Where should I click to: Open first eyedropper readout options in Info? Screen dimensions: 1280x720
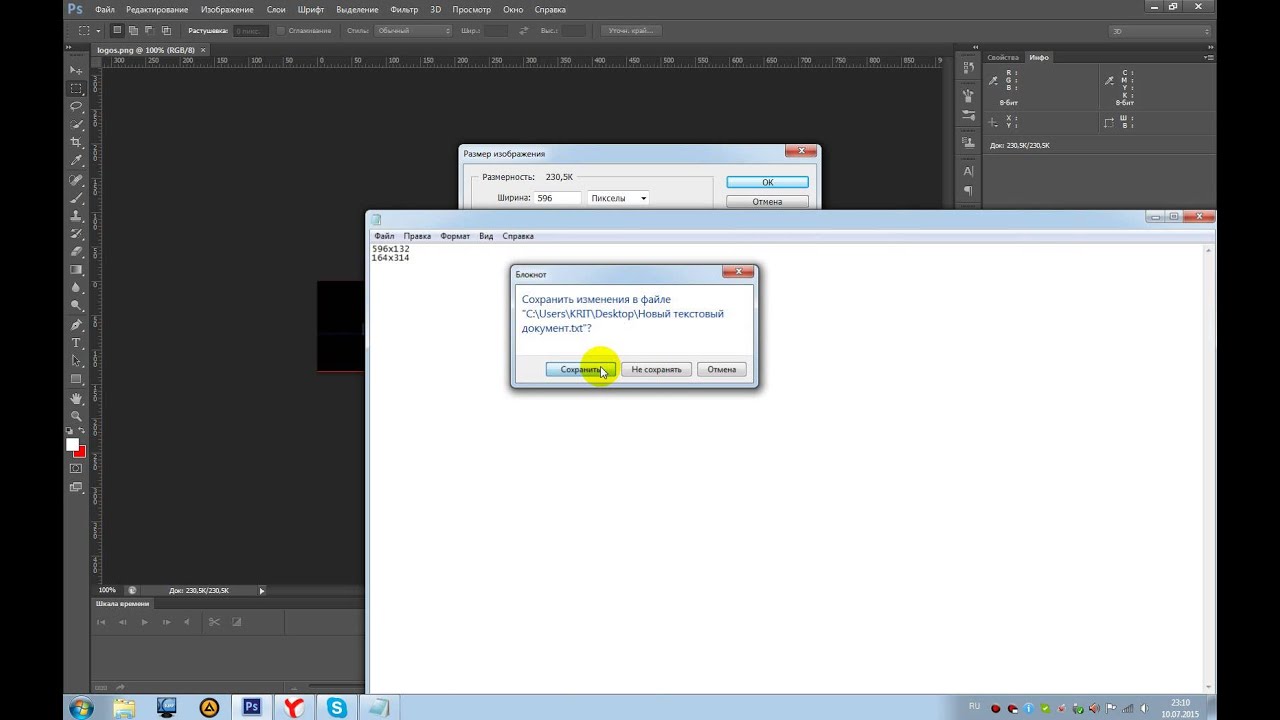pos(994,79)
